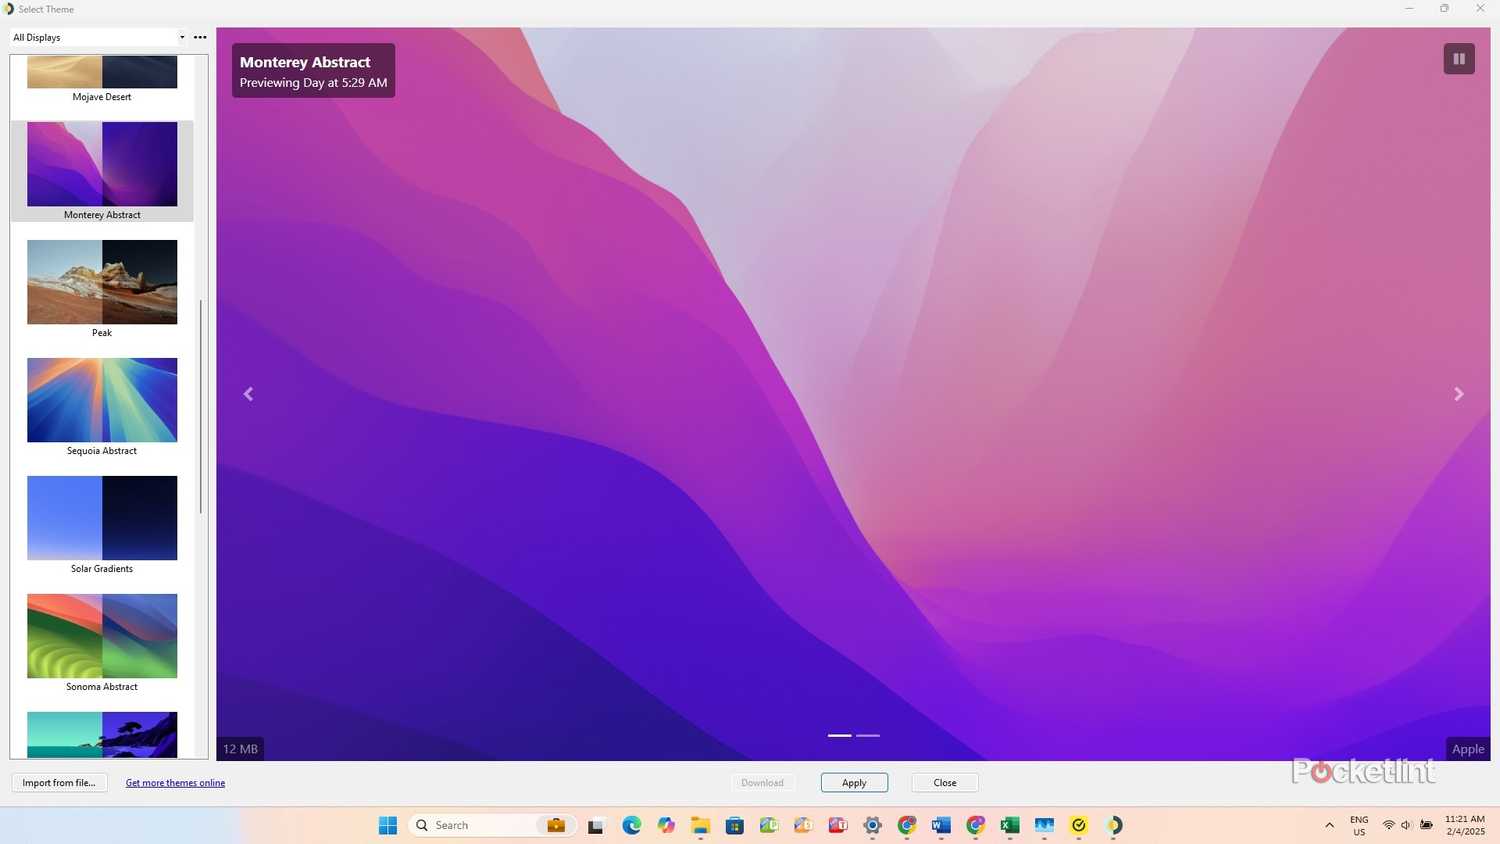The width and height of the screenshot is (1500, 844).
Task: Pause the theme preview slideshow
Action: click(x=1458, y=58)
